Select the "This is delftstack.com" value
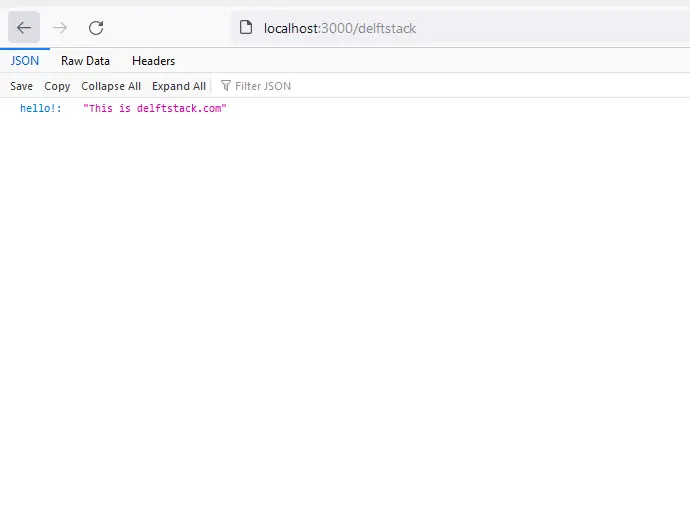690x523 pixels. pyautogui.click(x=154, y=108)
